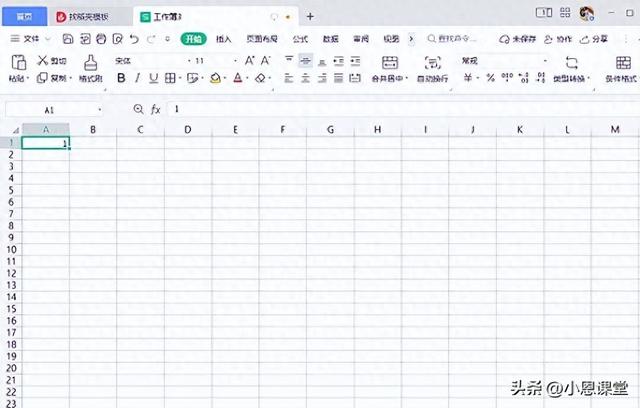Viewport: 640px width, 408px height.
Task: Open the Data (数据) tab
Action: point(331,39)
